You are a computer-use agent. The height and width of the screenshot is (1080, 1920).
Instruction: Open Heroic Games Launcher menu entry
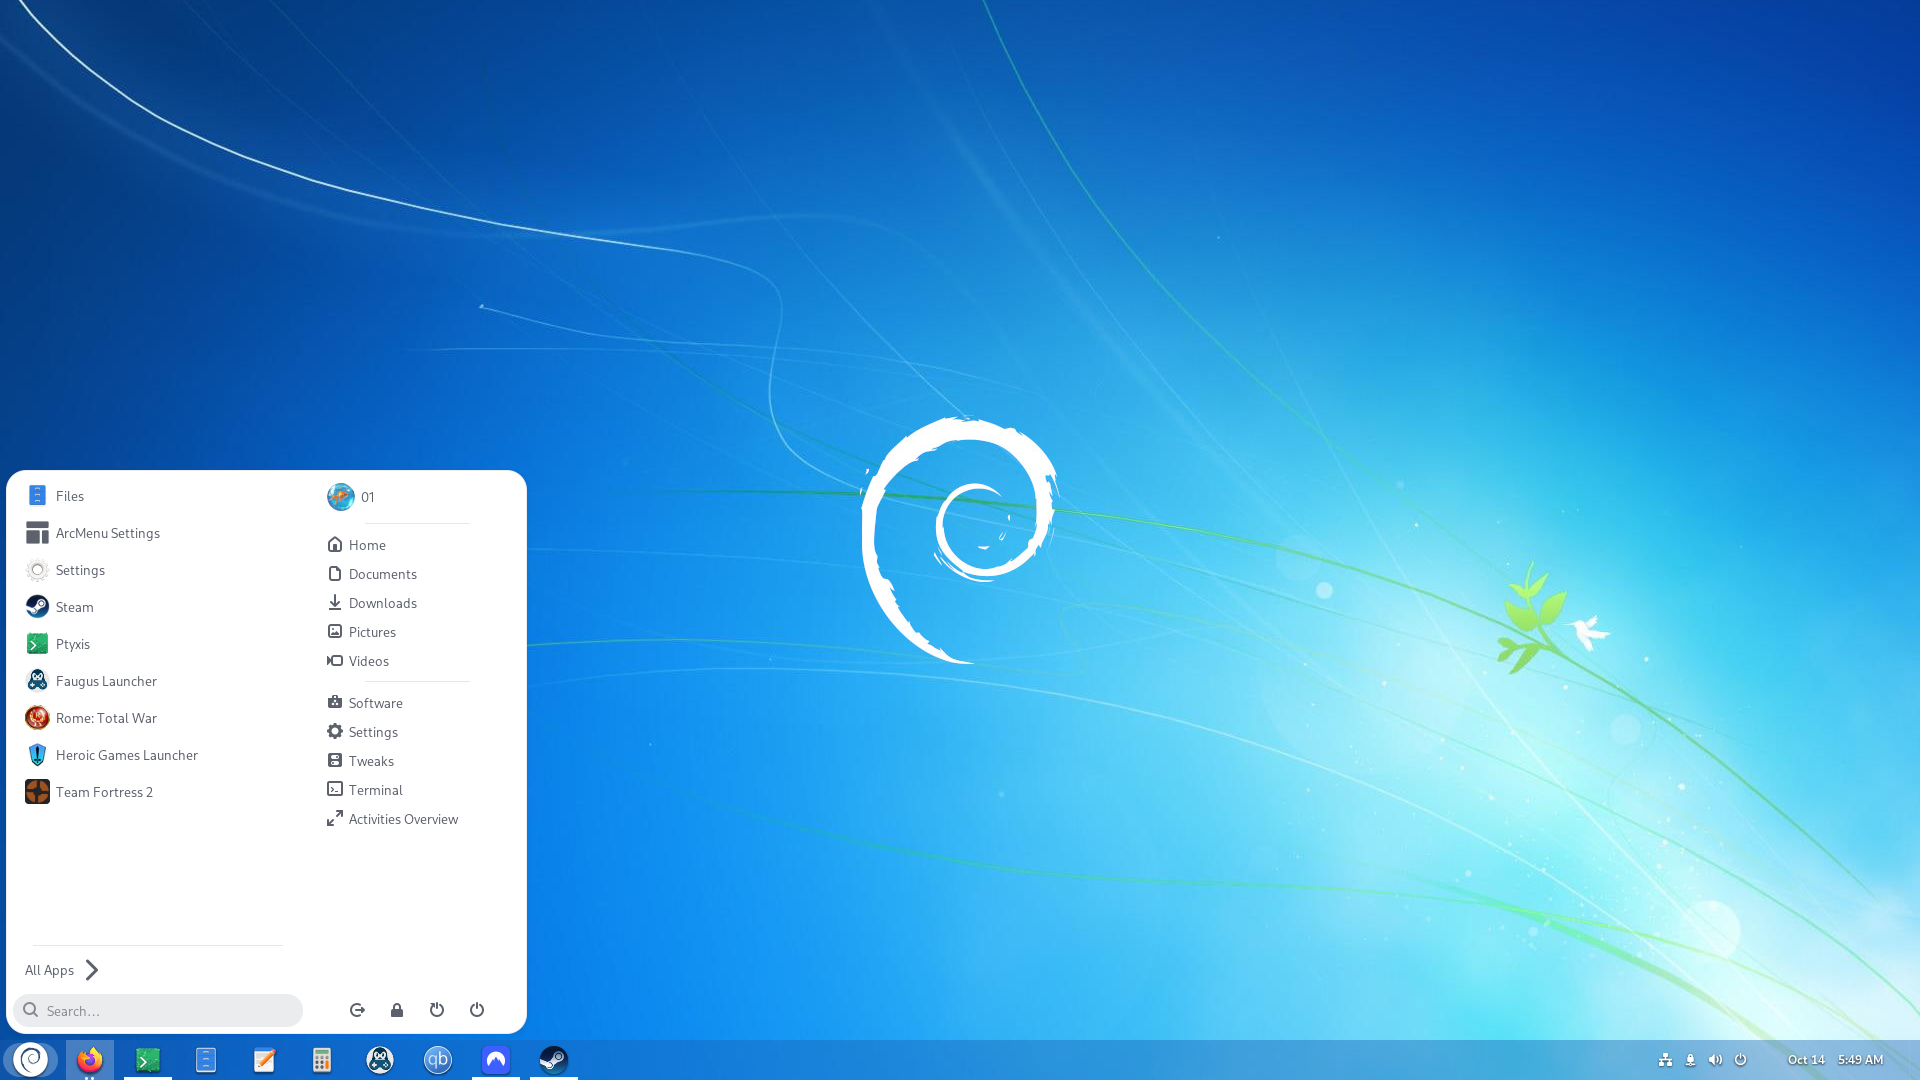pos(126,755)
